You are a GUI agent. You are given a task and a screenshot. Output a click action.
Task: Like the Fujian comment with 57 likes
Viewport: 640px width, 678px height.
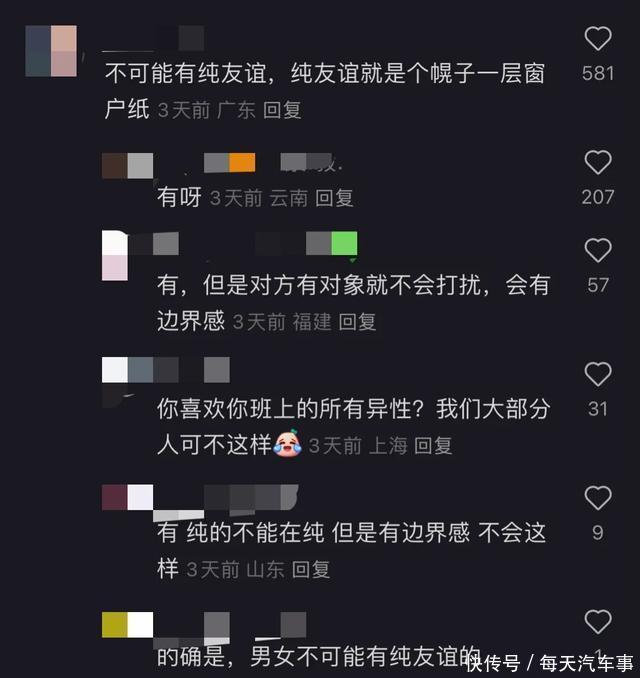click(x=598, y=250)
